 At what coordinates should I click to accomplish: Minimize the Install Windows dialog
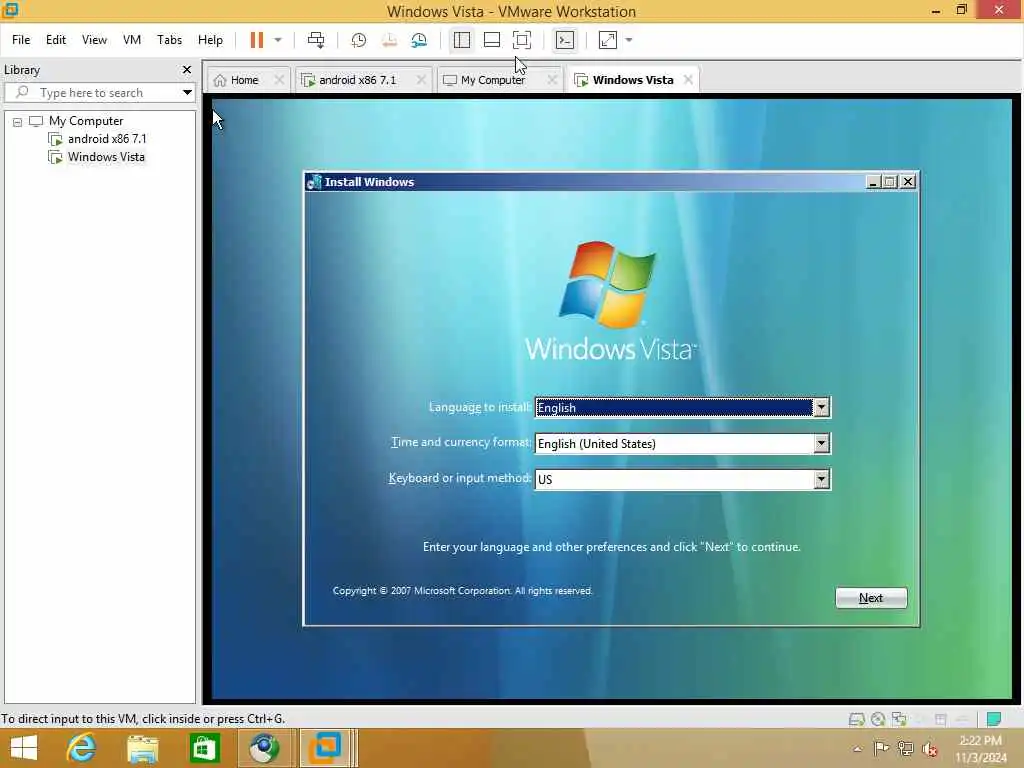[x=872, y=182]
